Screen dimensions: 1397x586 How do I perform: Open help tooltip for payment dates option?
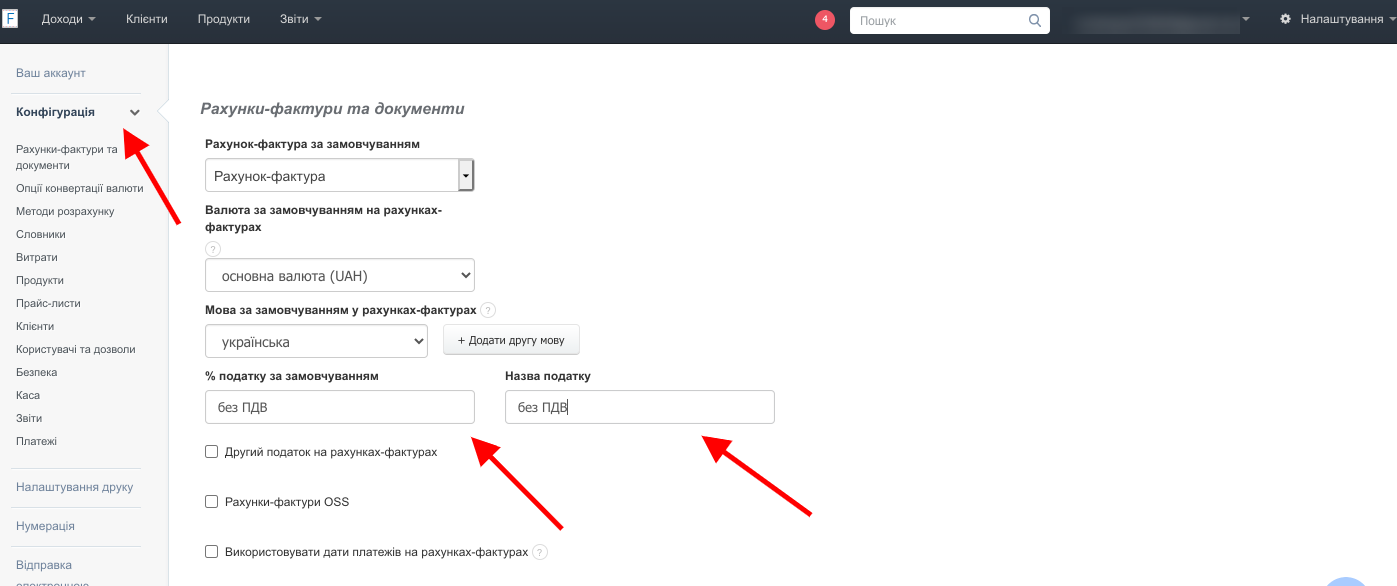pos(540,552)
